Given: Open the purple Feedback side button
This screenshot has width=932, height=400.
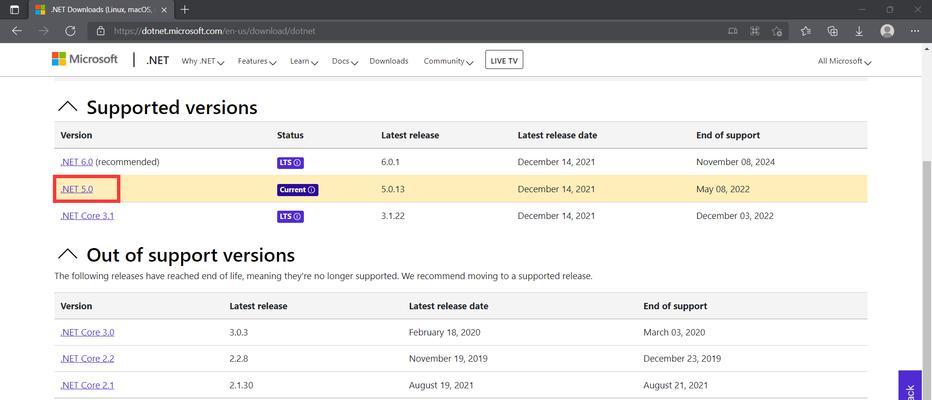Looking at the screenshot, I should point(909,386).
